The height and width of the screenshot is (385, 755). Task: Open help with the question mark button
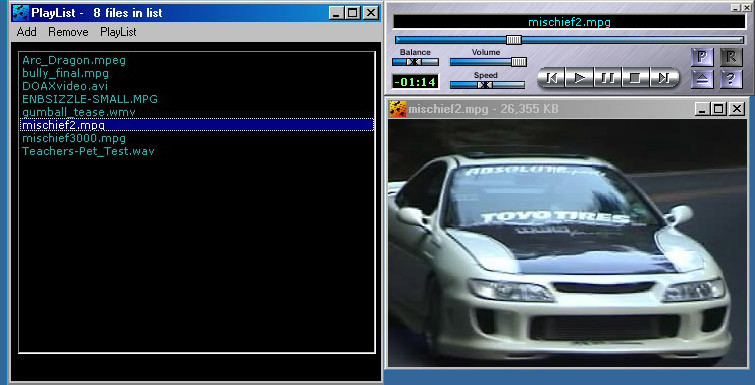[731, 79]
